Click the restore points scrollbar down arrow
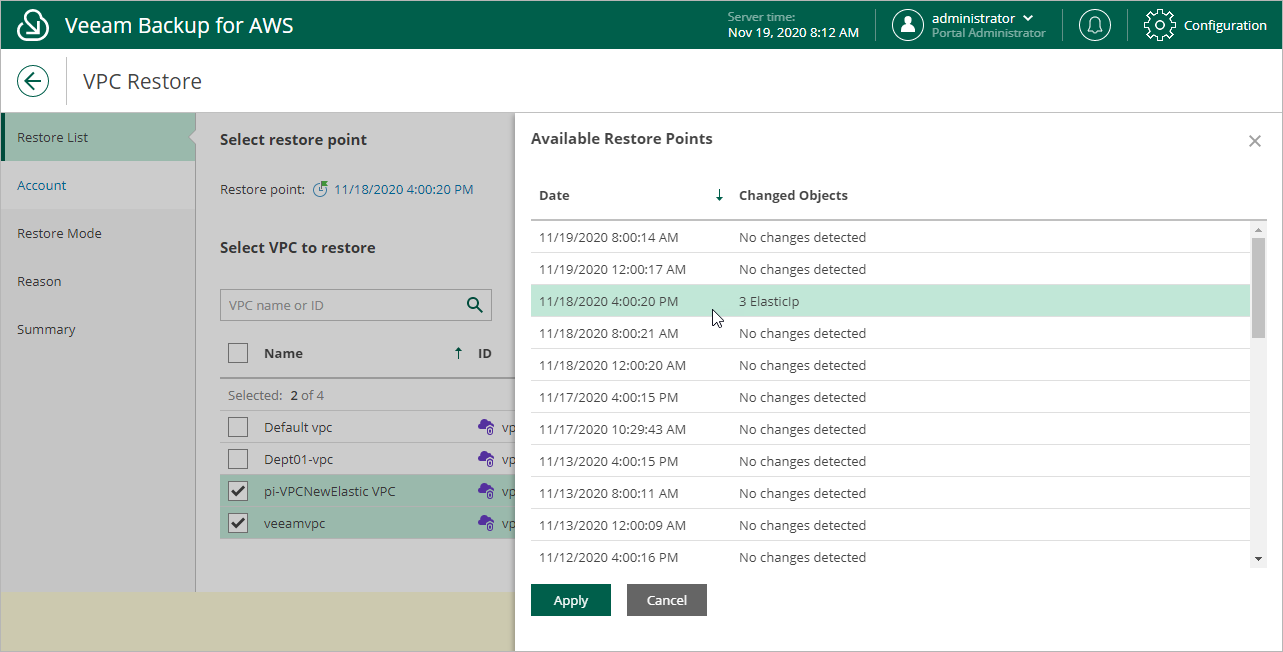 tap(1259, 559)
